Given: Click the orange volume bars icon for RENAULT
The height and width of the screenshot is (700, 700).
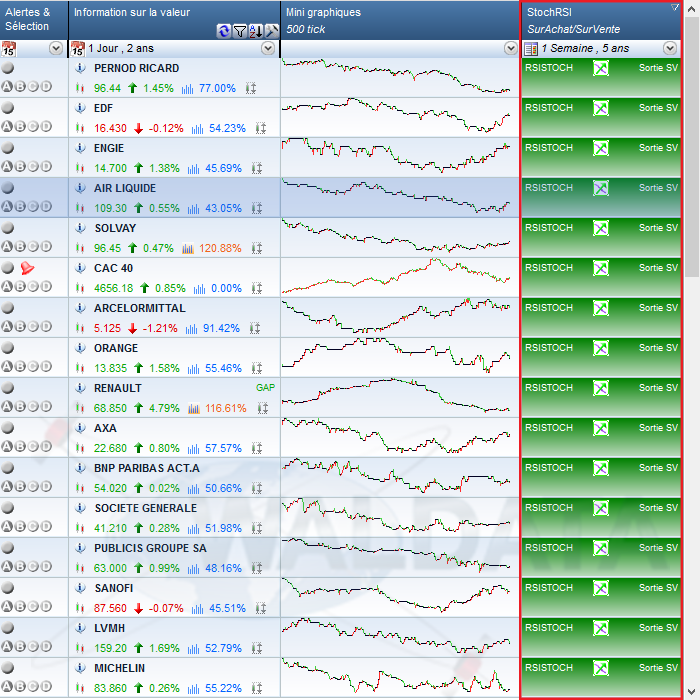Looking at the screenshot, I should [x=194, y=408].
